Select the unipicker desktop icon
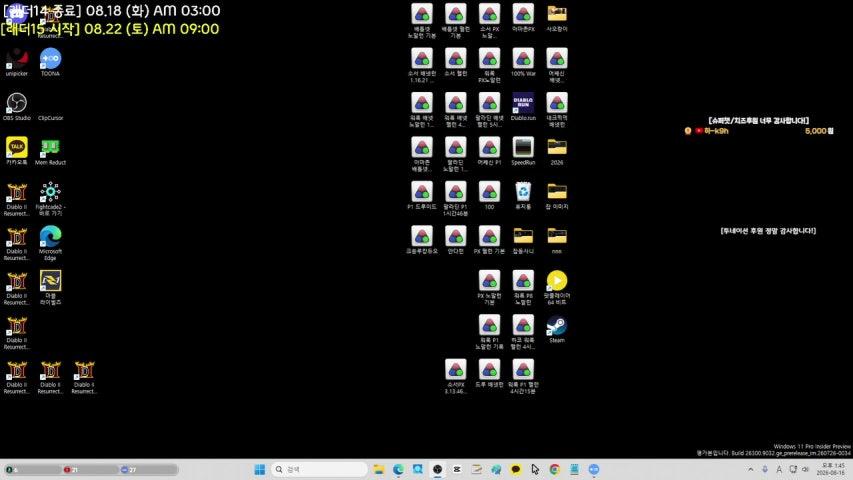 pyautogui.click(x=16, y=62)
